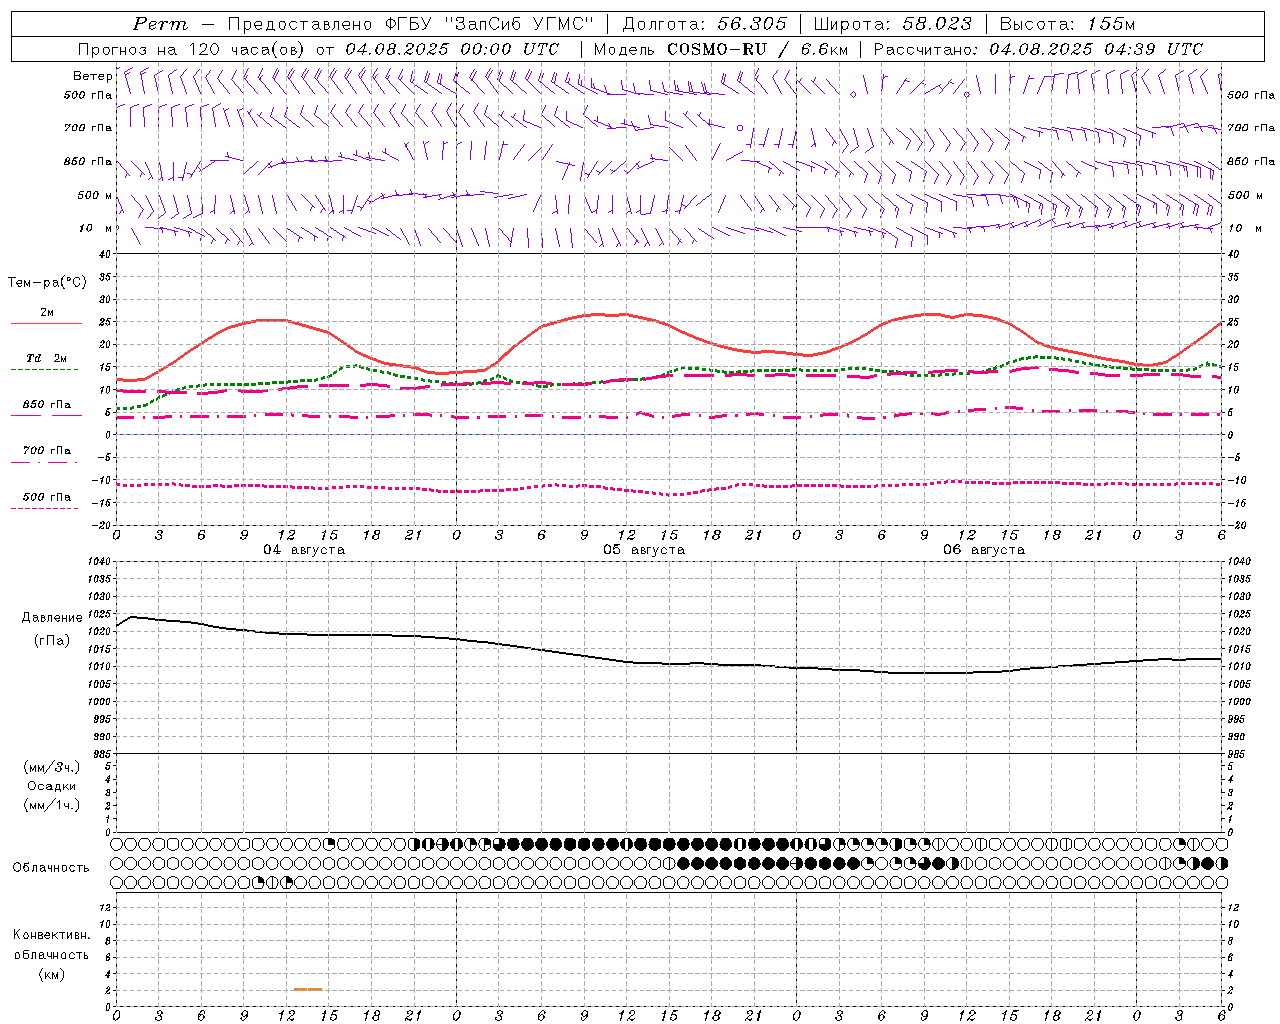
Task: Click the "(км)" convective height unit label
Action: pos(51,974)
